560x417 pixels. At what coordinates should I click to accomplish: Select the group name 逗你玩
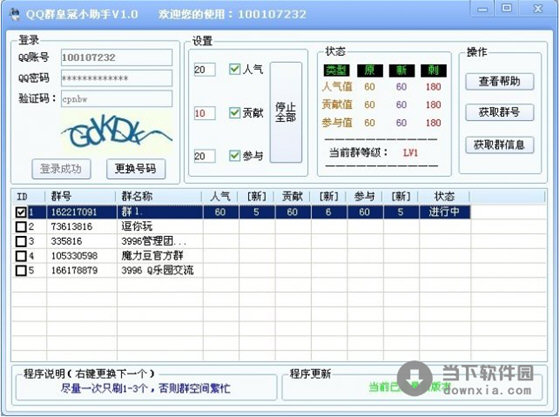click(x=137, y=226)
